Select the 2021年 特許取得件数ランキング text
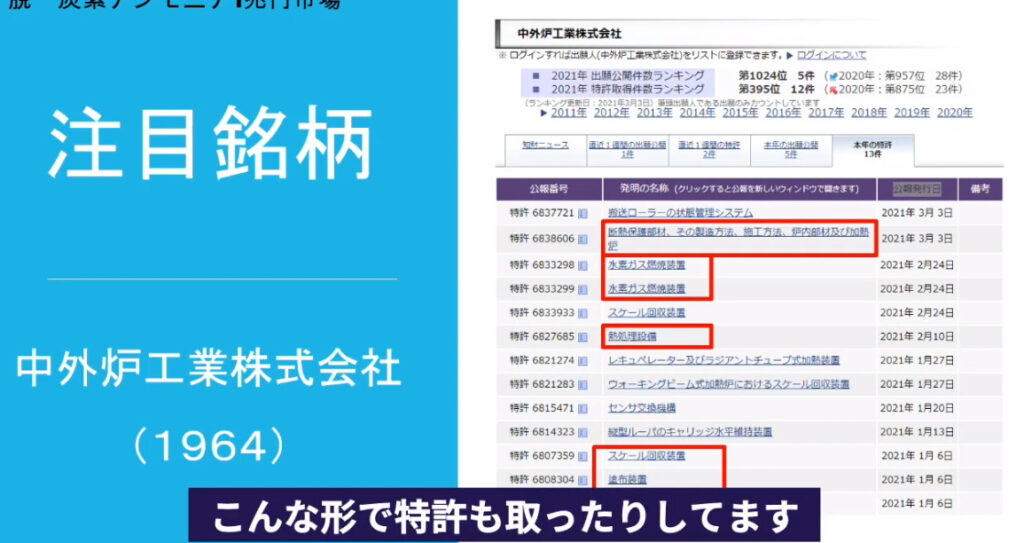The width and height of the screenshot is (1024, 543). (628, 89)
